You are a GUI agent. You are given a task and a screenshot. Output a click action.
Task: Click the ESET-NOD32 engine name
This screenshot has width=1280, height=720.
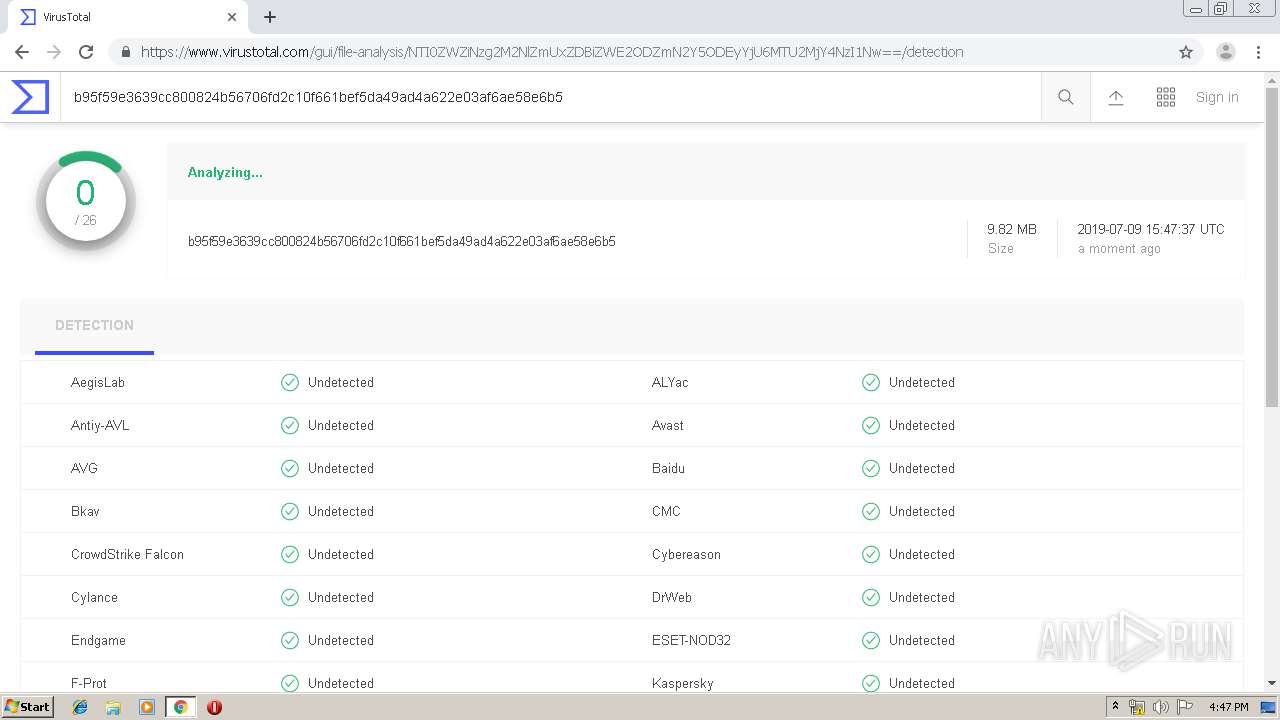(691, 640)
